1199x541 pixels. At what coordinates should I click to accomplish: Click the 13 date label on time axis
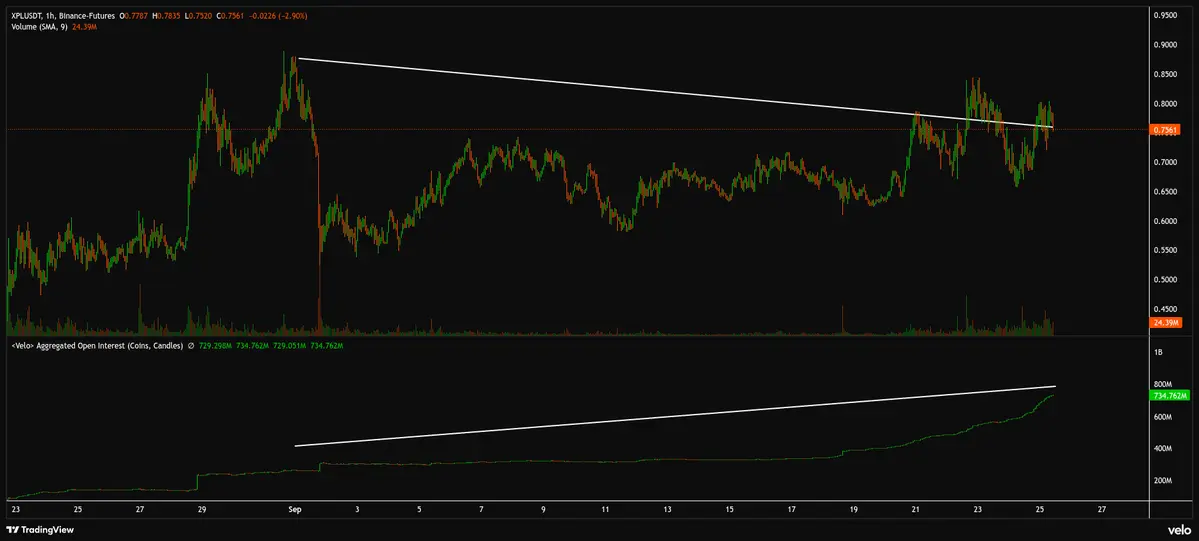(x=668, y=508)
